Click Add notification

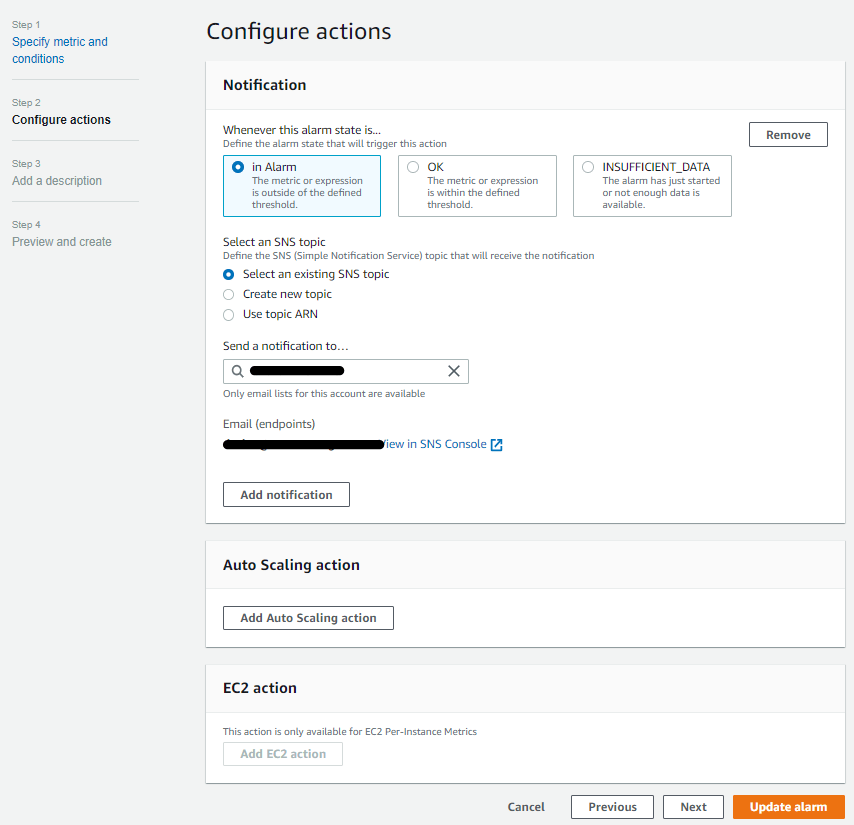tap(286, 494)
